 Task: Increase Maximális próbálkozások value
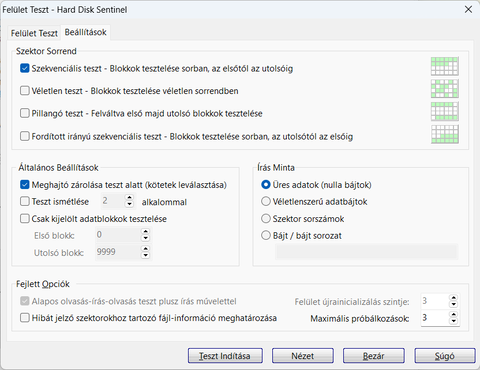(x=453, y=314)
